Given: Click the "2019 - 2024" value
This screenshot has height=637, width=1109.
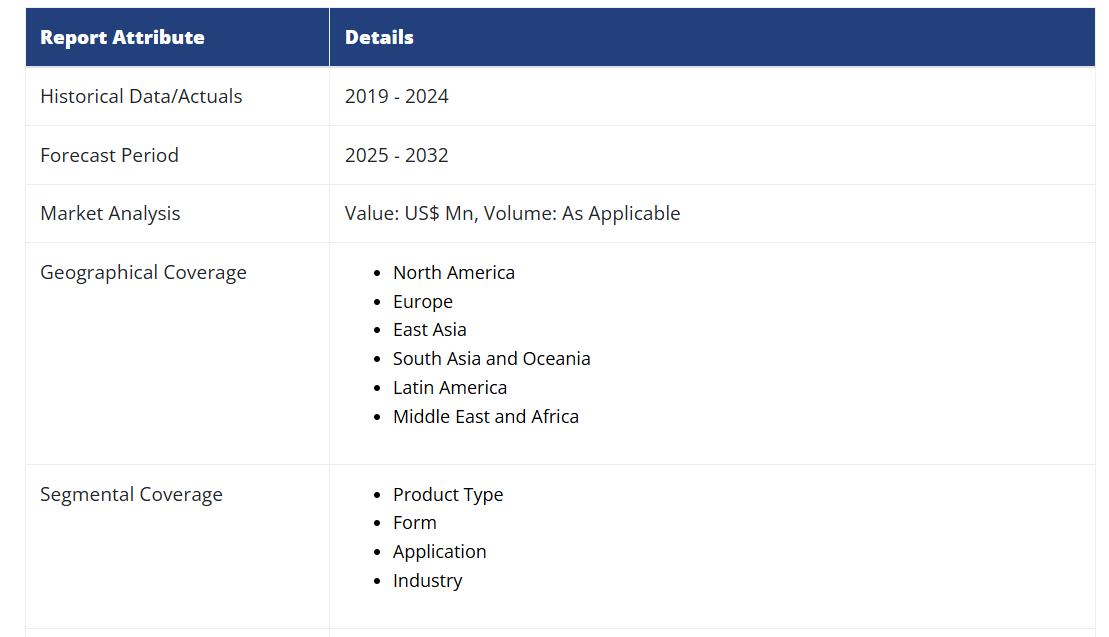Looking at the screenshot, I should click(397, 97).
